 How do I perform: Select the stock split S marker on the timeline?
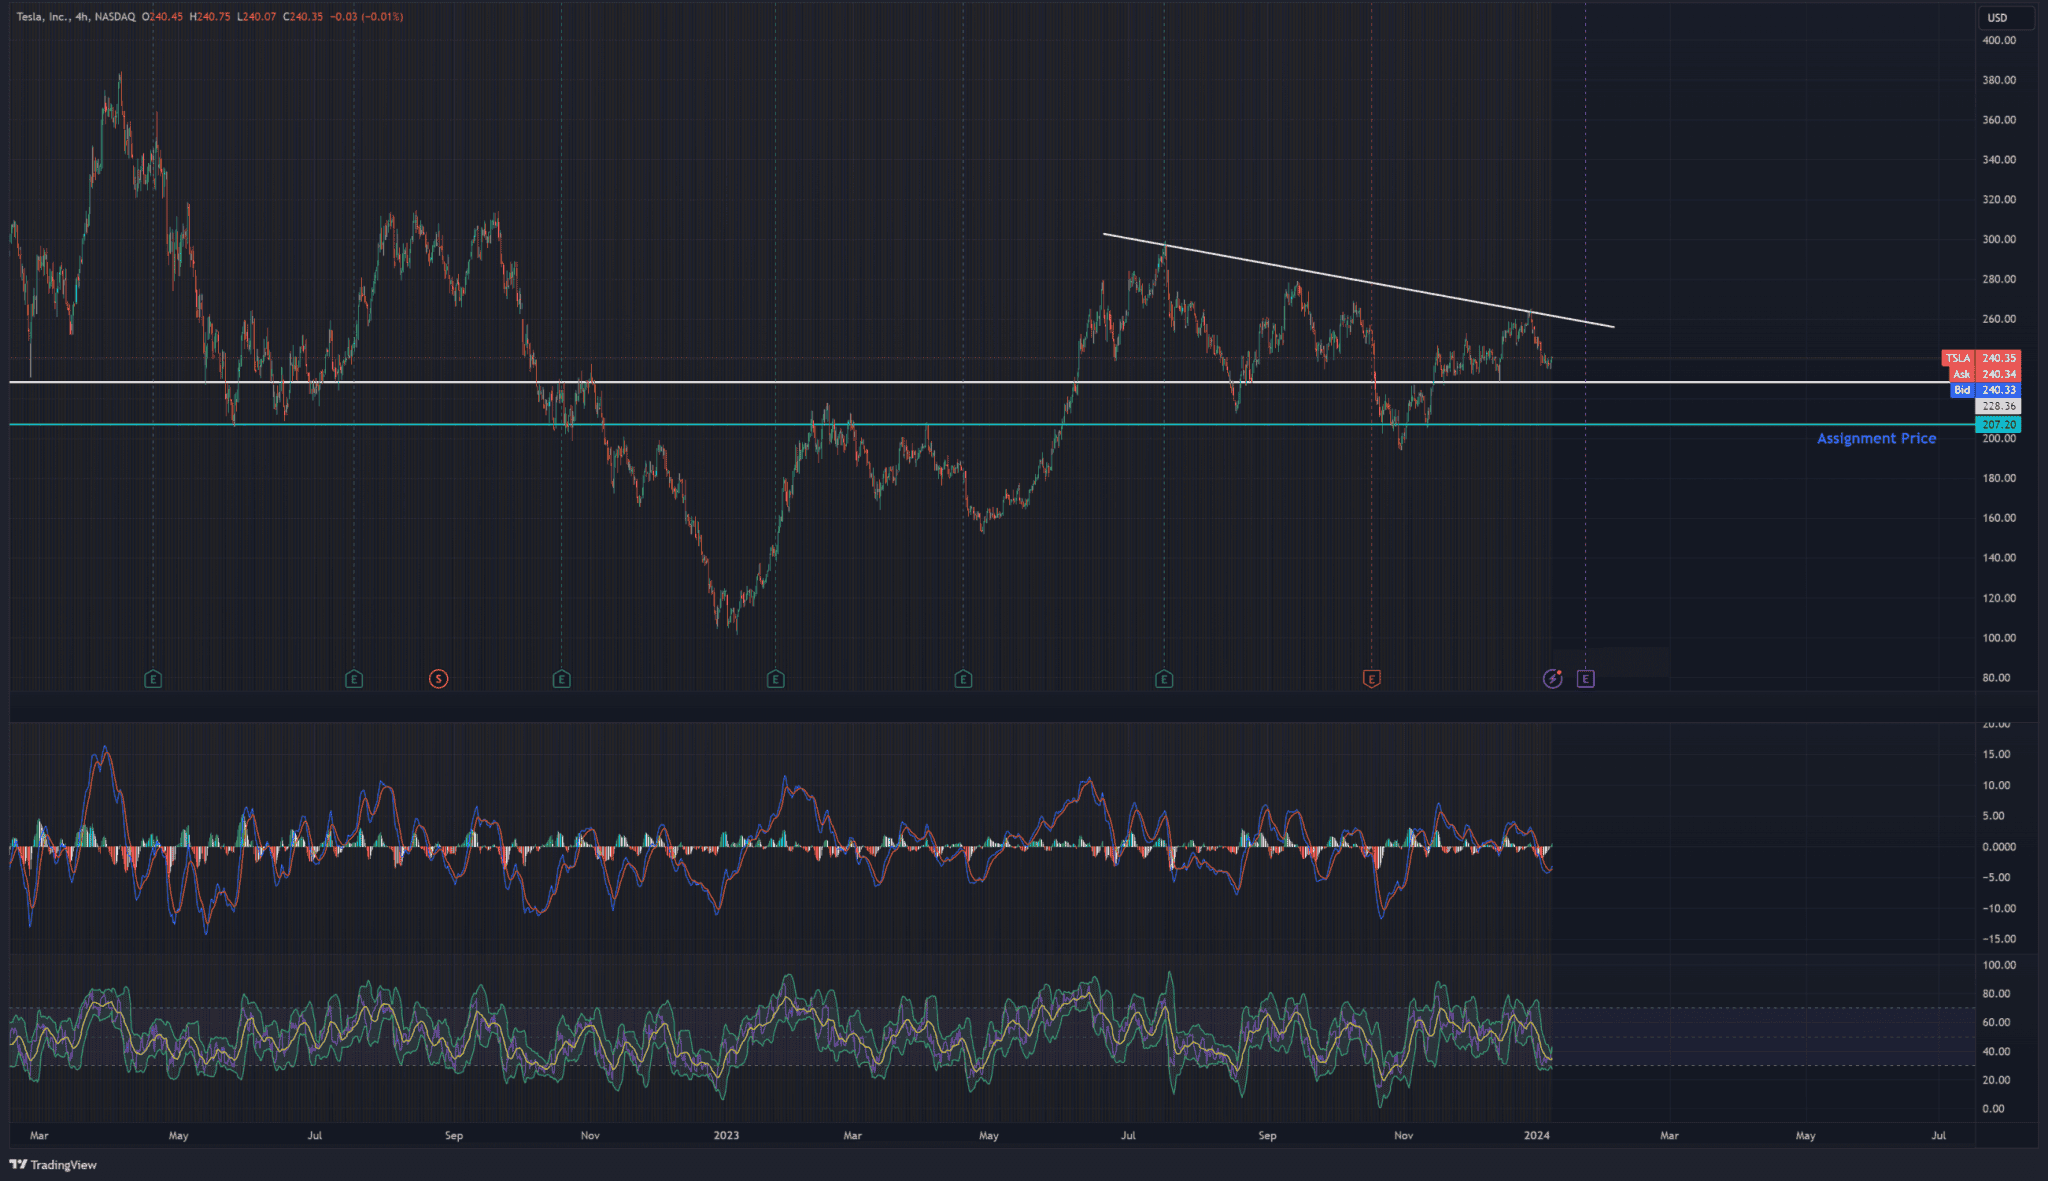coord(438,679)
